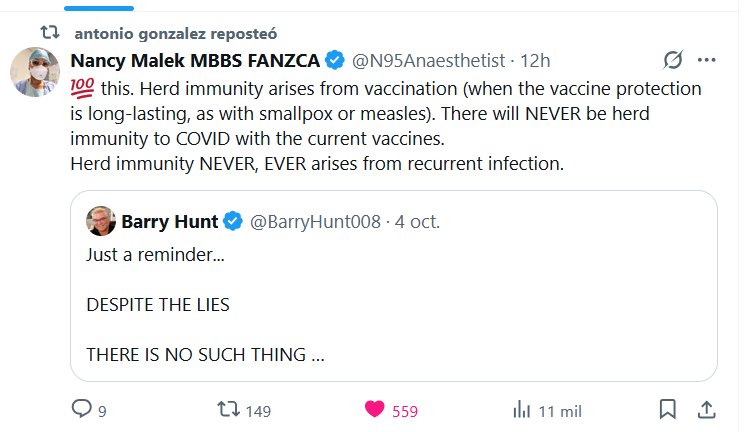Bookmark this post
746x432 pixels.
click(x=668, y=408)
